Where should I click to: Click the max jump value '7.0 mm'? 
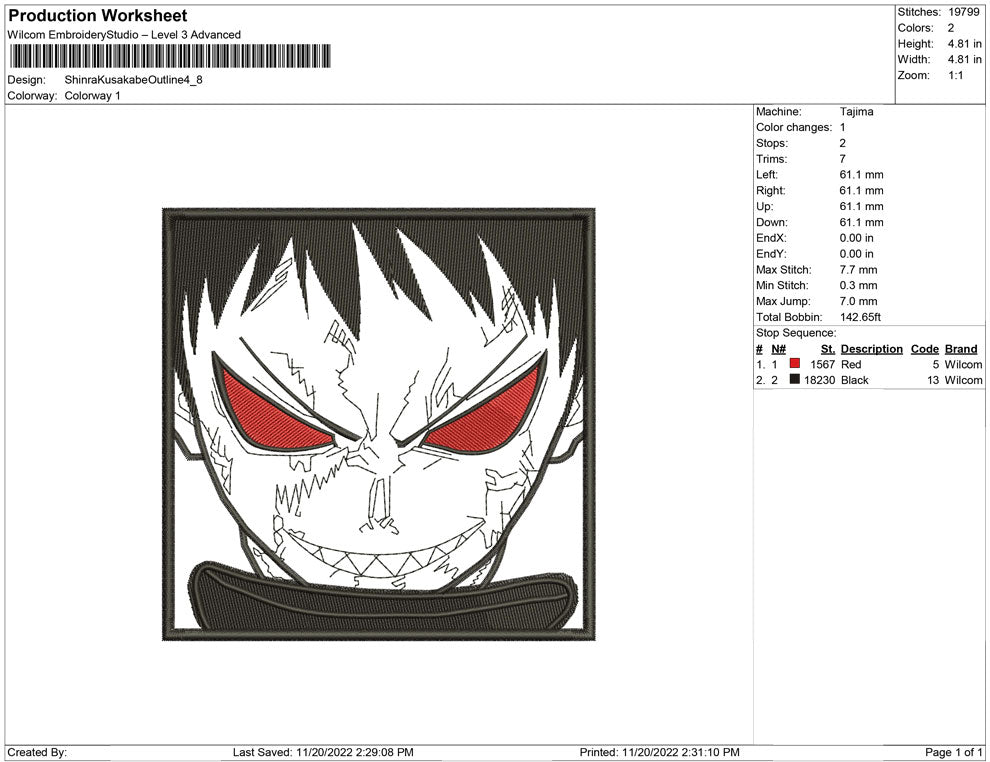[x=859, y=301]
